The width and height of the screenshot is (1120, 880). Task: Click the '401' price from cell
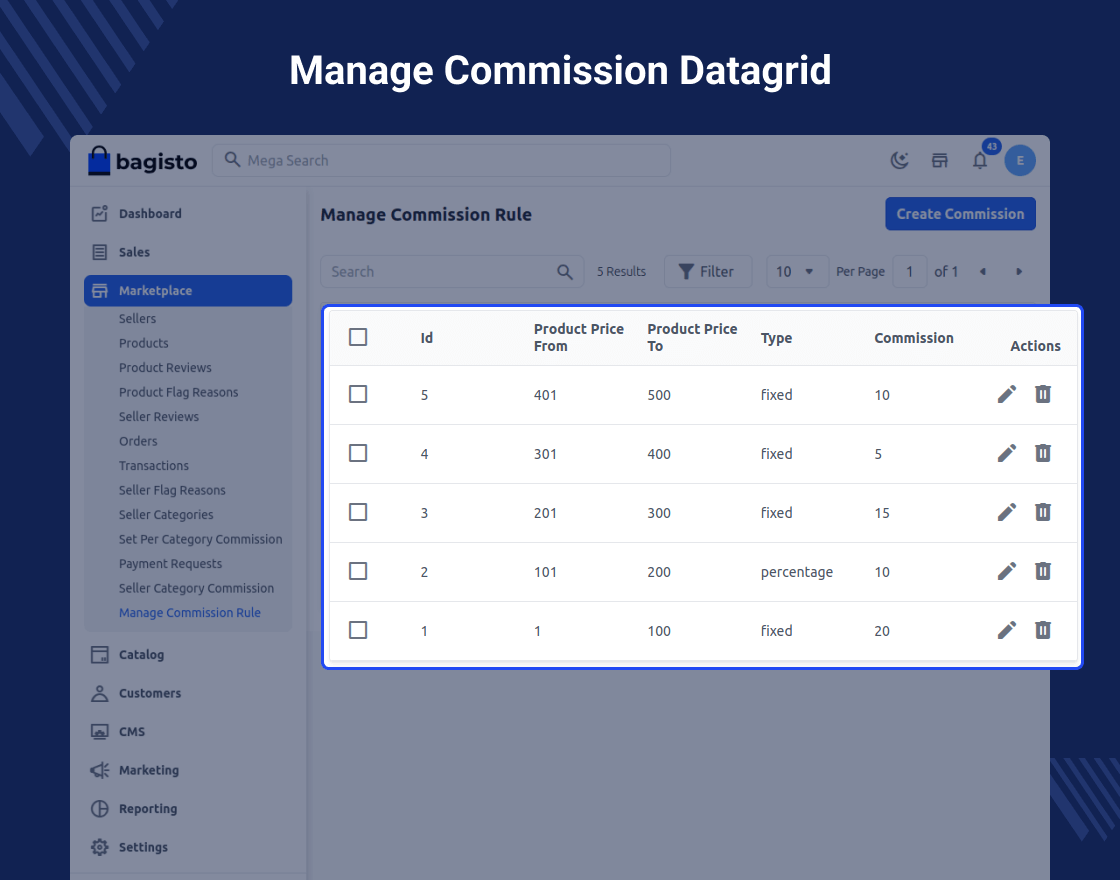click(x=545, y=395)
